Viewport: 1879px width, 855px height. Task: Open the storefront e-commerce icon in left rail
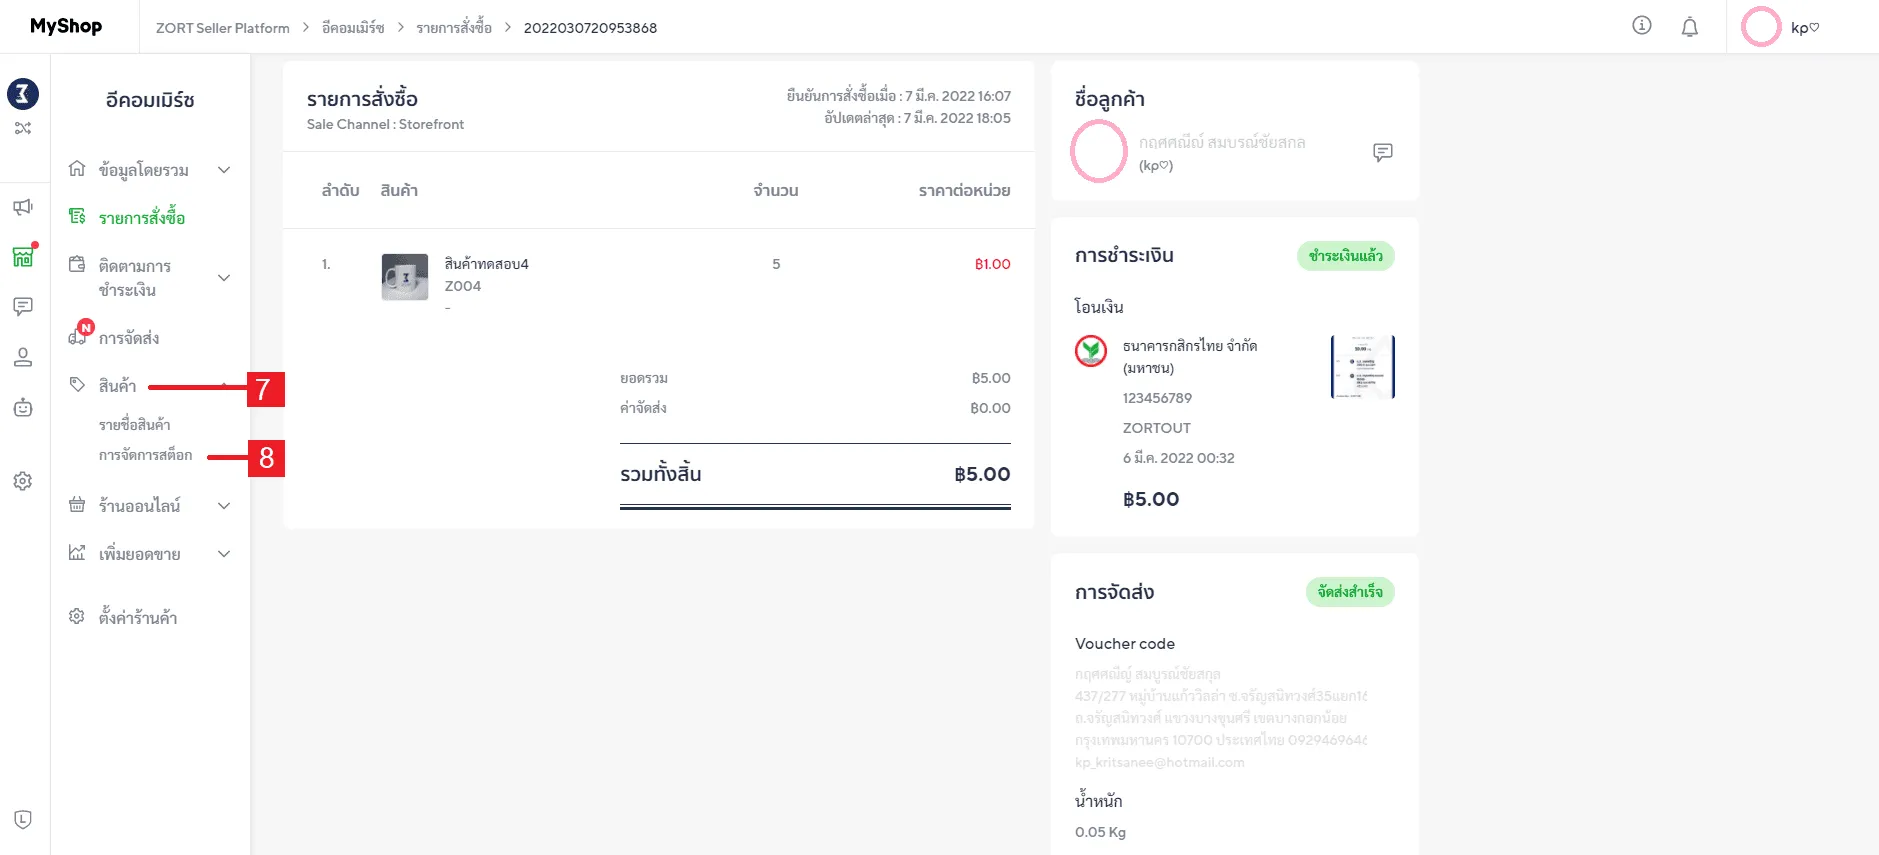[x=23, y=257]
